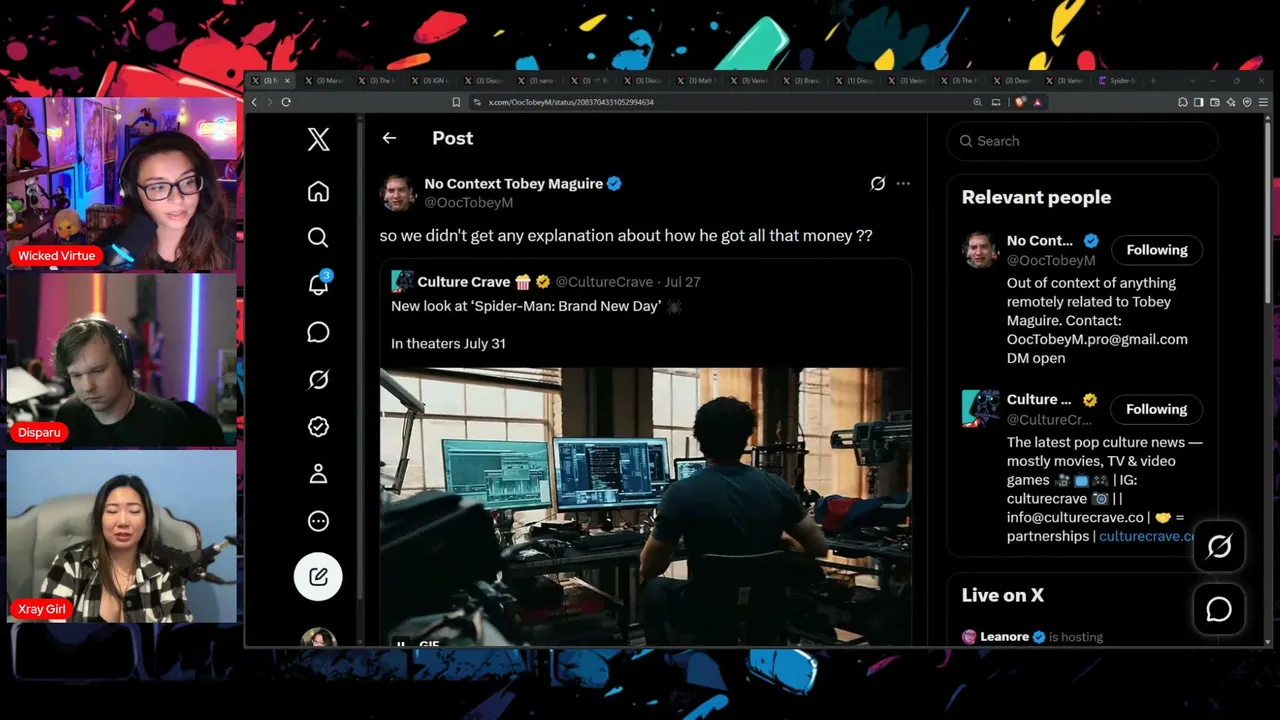Click the post text about all that money
The height and width of the screenshot is (720, 1280).
tap(626, 236)
